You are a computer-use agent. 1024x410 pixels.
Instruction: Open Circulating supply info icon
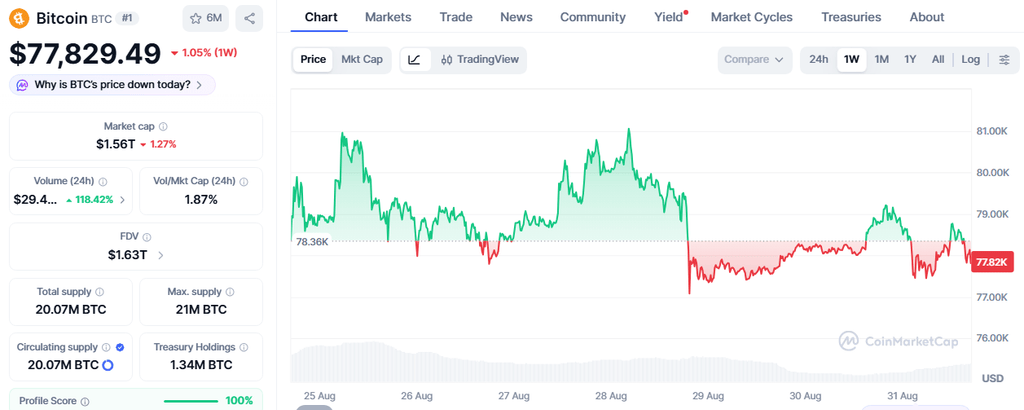click(x=106, y=347)
